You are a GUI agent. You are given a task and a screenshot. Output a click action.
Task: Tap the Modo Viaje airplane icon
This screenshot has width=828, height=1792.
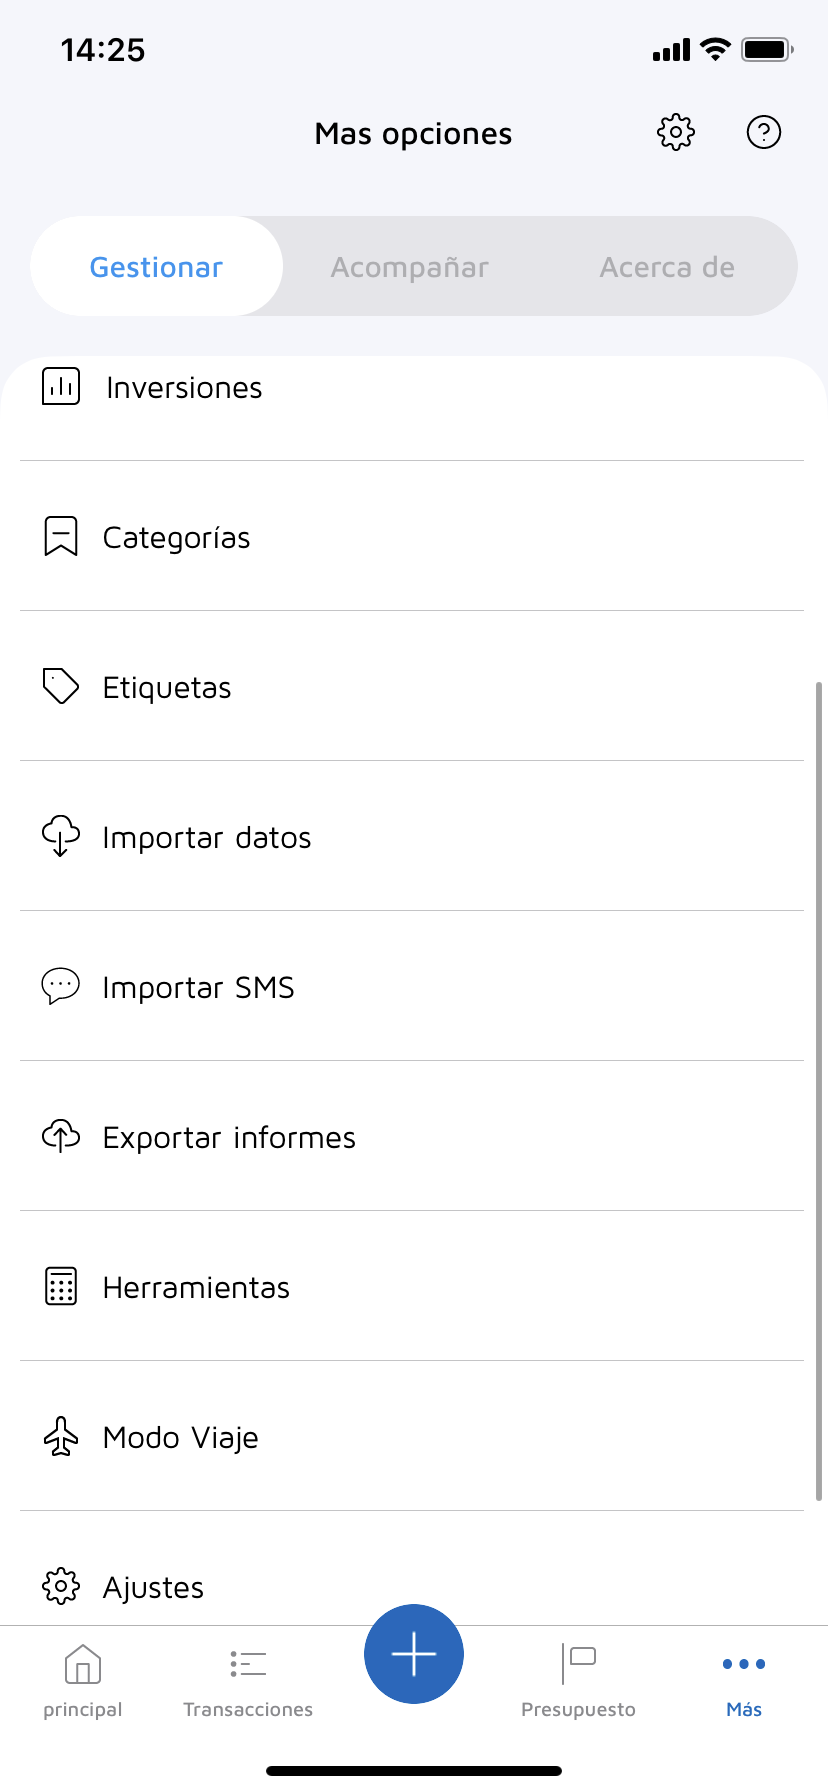61,1436
